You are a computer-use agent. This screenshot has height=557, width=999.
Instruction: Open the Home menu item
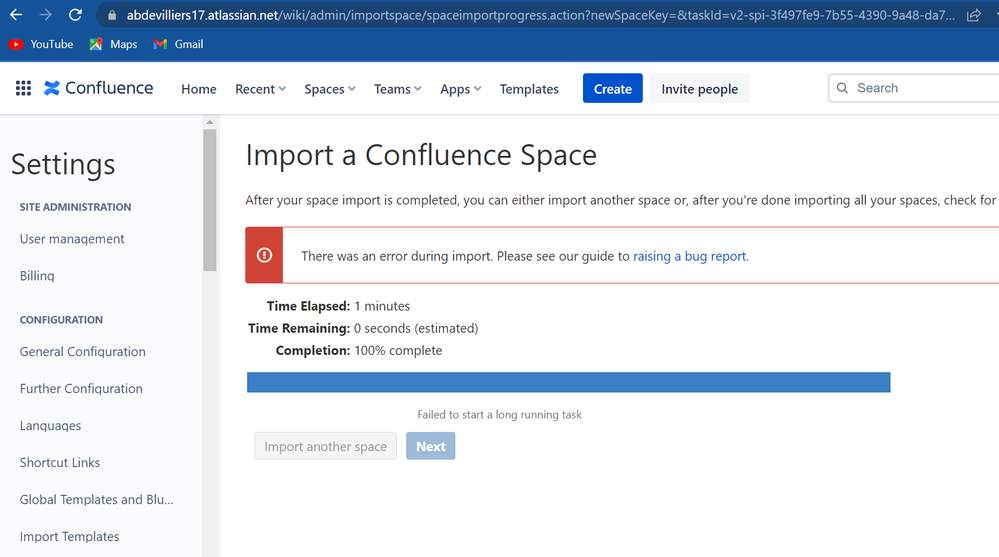point(199,89)
